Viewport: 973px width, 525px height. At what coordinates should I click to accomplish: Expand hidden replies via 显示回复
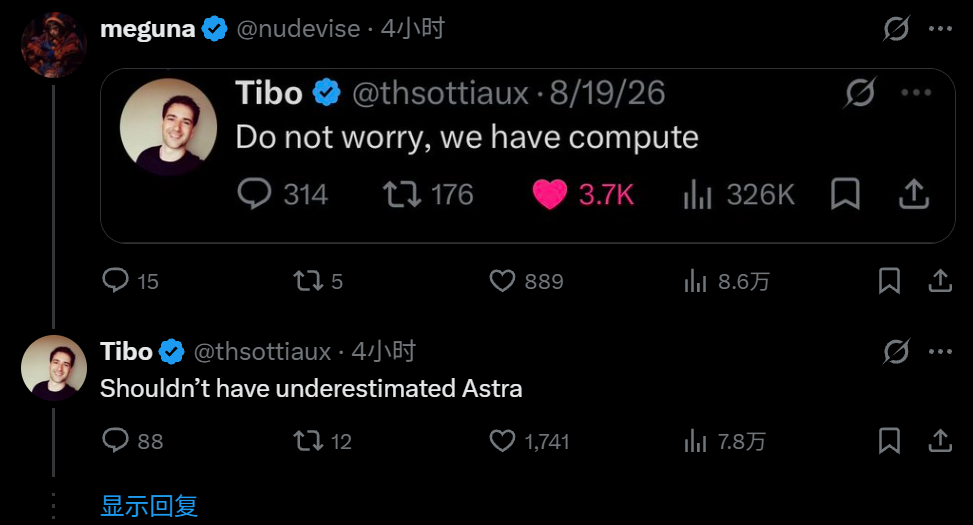coord(149,506)
